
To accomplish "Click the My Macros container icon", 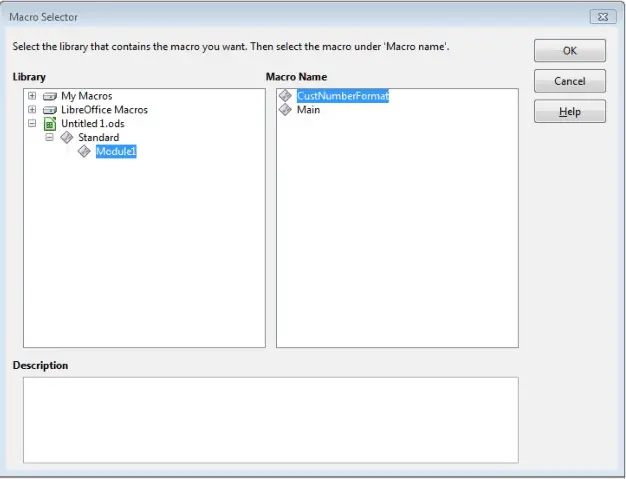I will pos(50,96).
